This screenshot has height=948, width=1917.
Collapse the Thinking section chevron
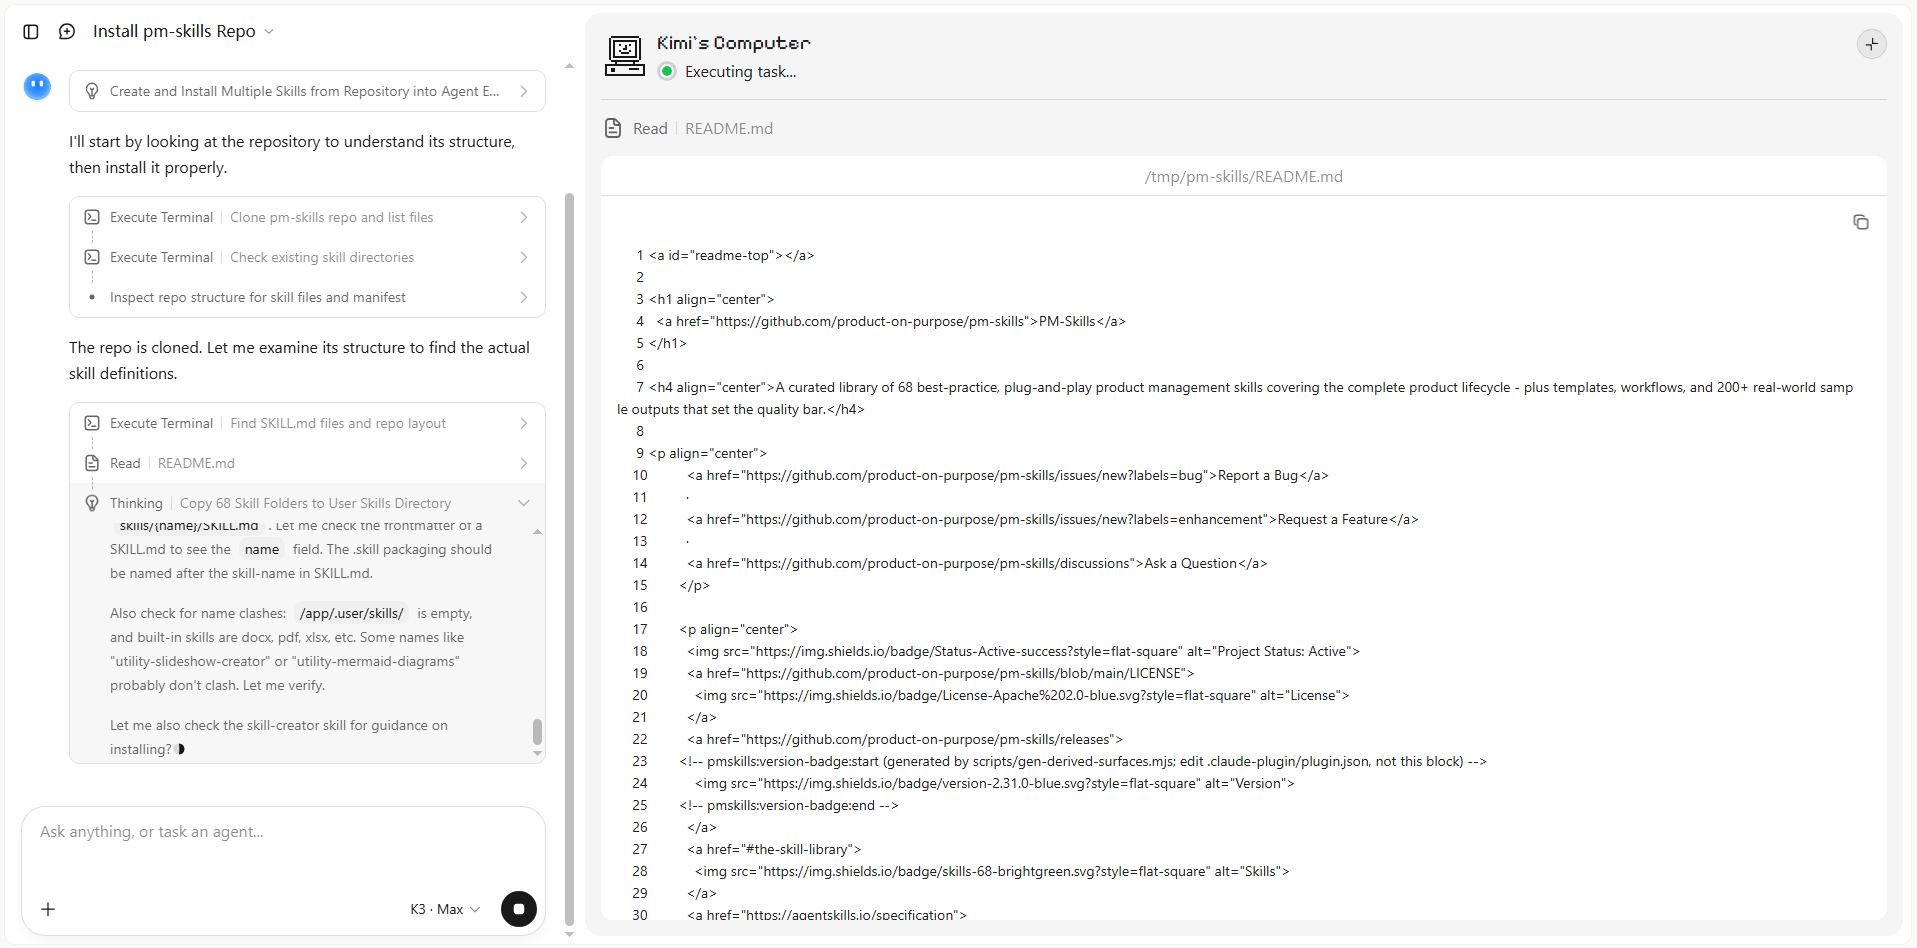tap(523, 503)
